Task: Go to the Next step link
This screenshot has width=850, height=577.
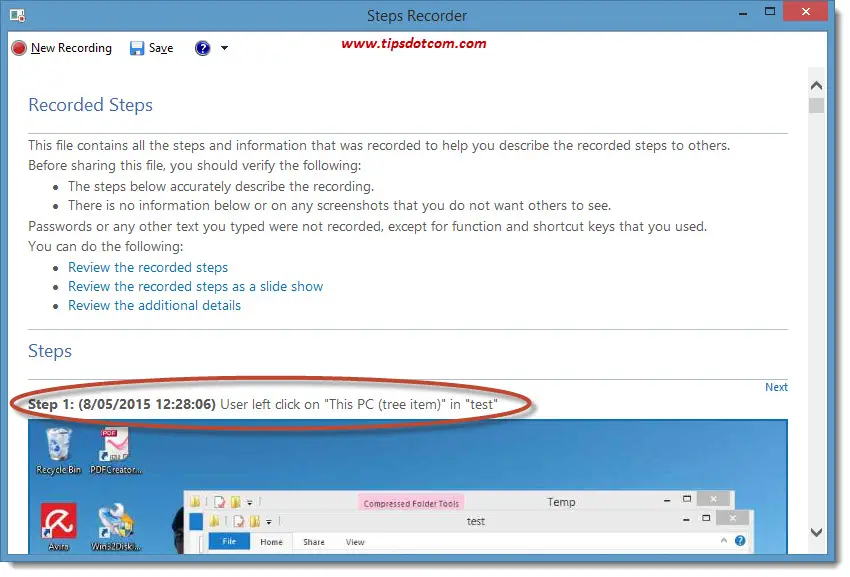Action: 776,387
